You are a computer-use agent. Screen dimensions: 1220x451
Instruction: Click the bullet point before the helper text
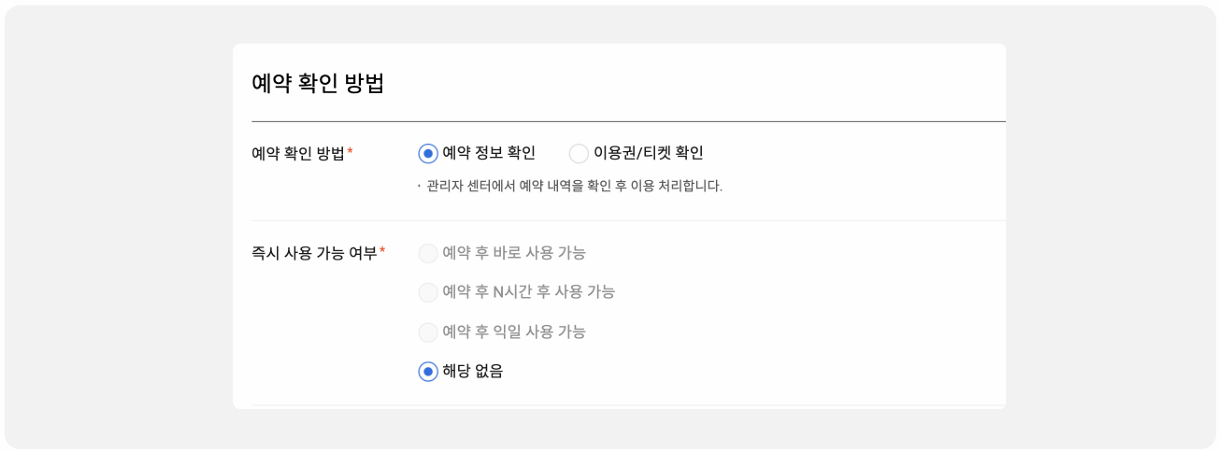point(419,186)
